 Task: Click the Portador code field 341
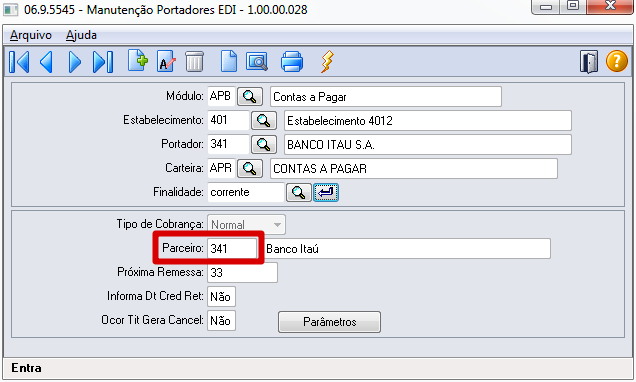coord(228,144)
